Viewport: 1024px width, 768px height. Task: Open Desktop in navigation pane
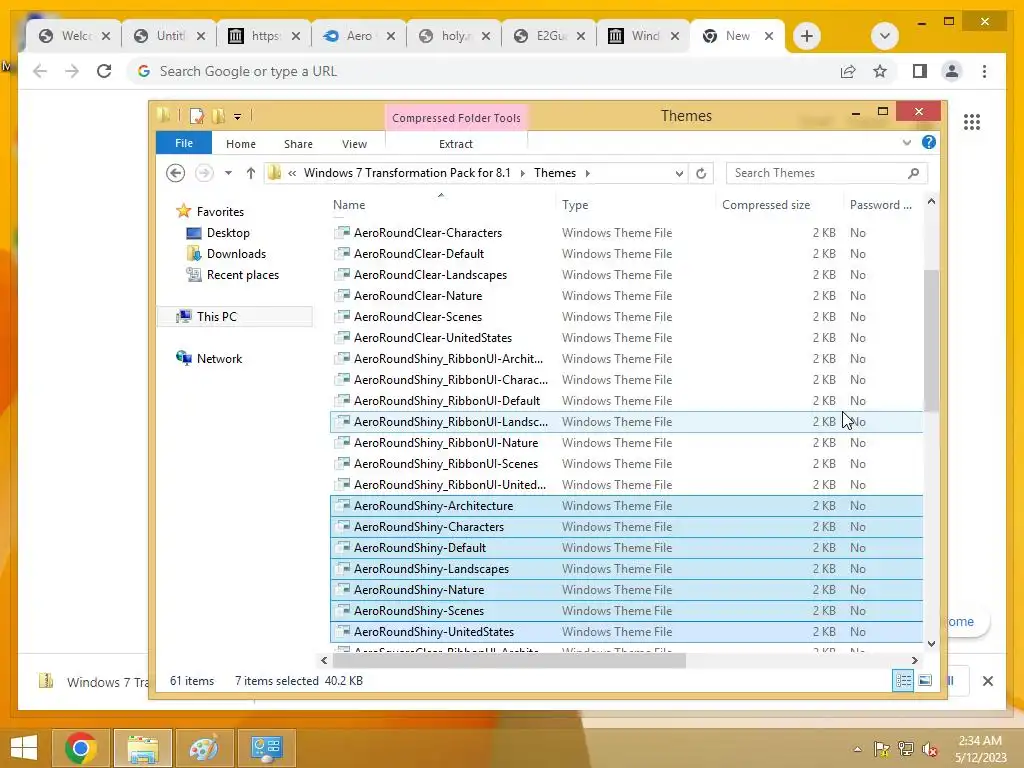228,233
